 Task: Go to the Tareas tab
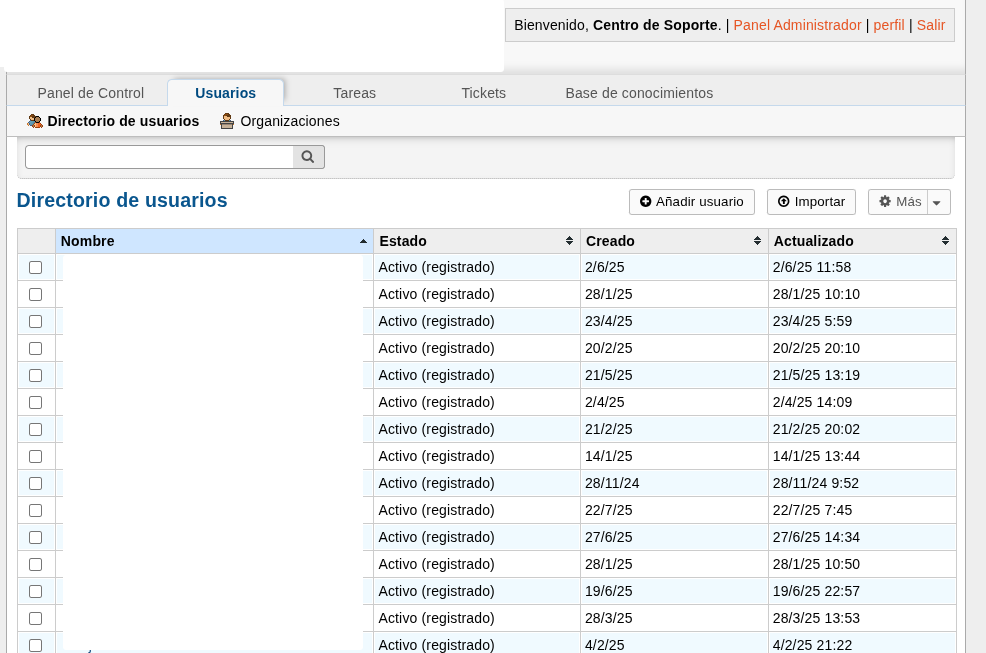click(x=354, y=93)
